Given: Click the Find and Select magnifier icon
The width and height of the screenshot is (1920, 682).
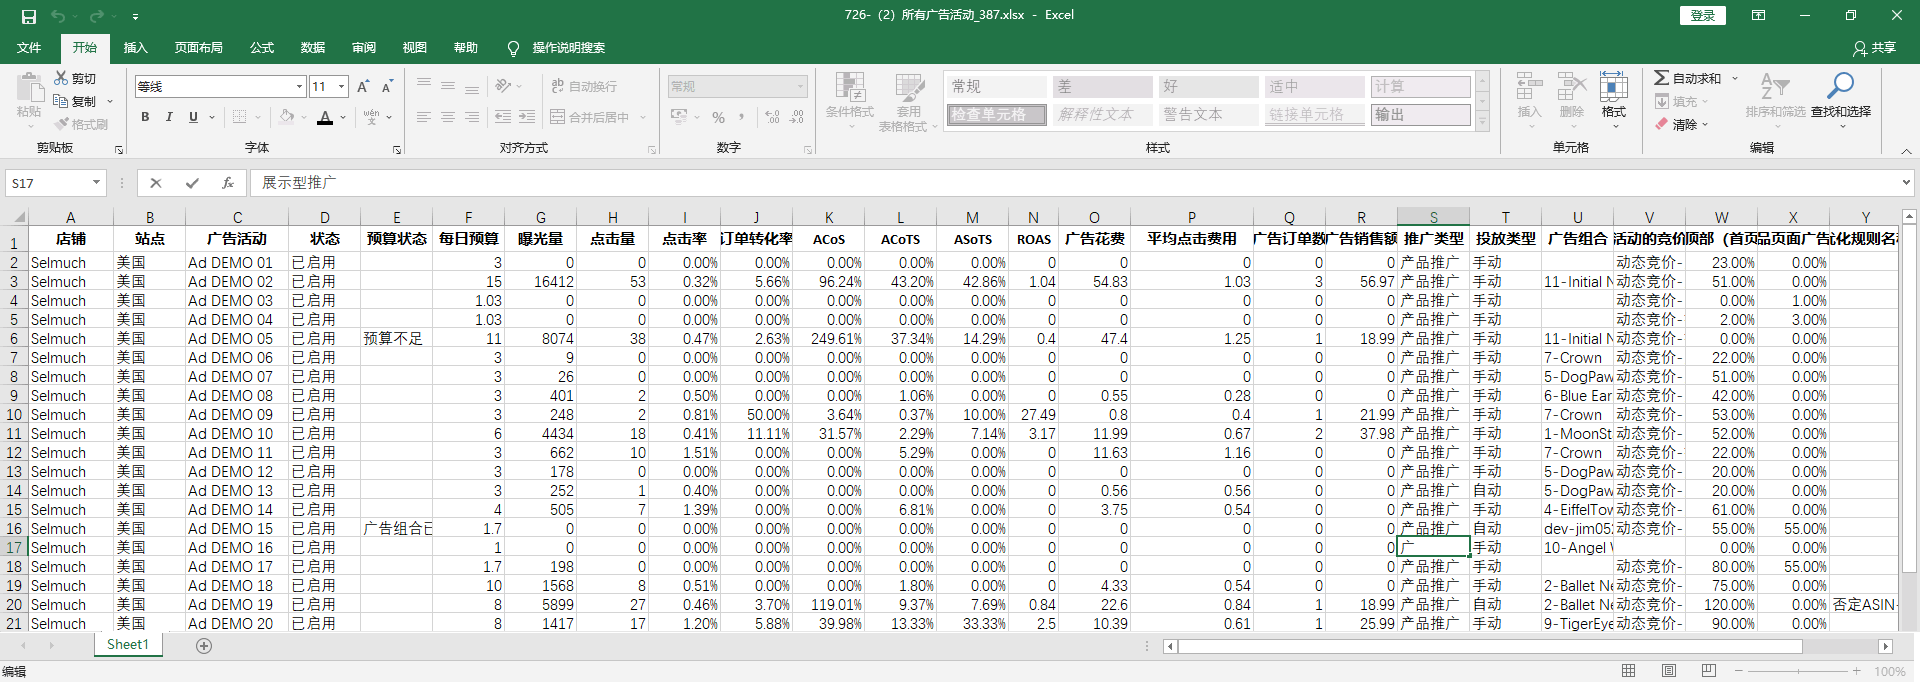Looking at the screenshot, I should pos(1840,86).
